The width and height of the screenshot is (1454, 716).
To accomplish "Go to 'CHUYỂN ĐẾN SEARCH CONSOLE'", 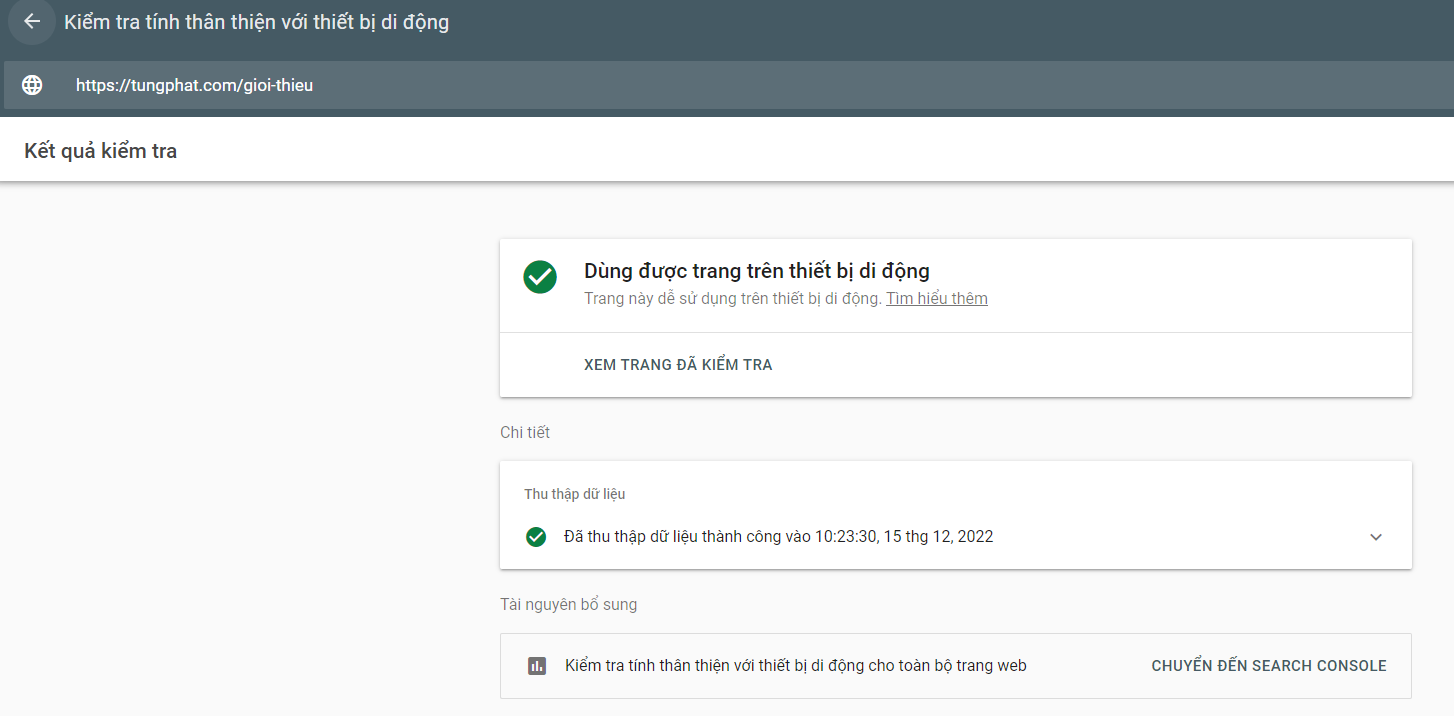I will [1268, 666].
